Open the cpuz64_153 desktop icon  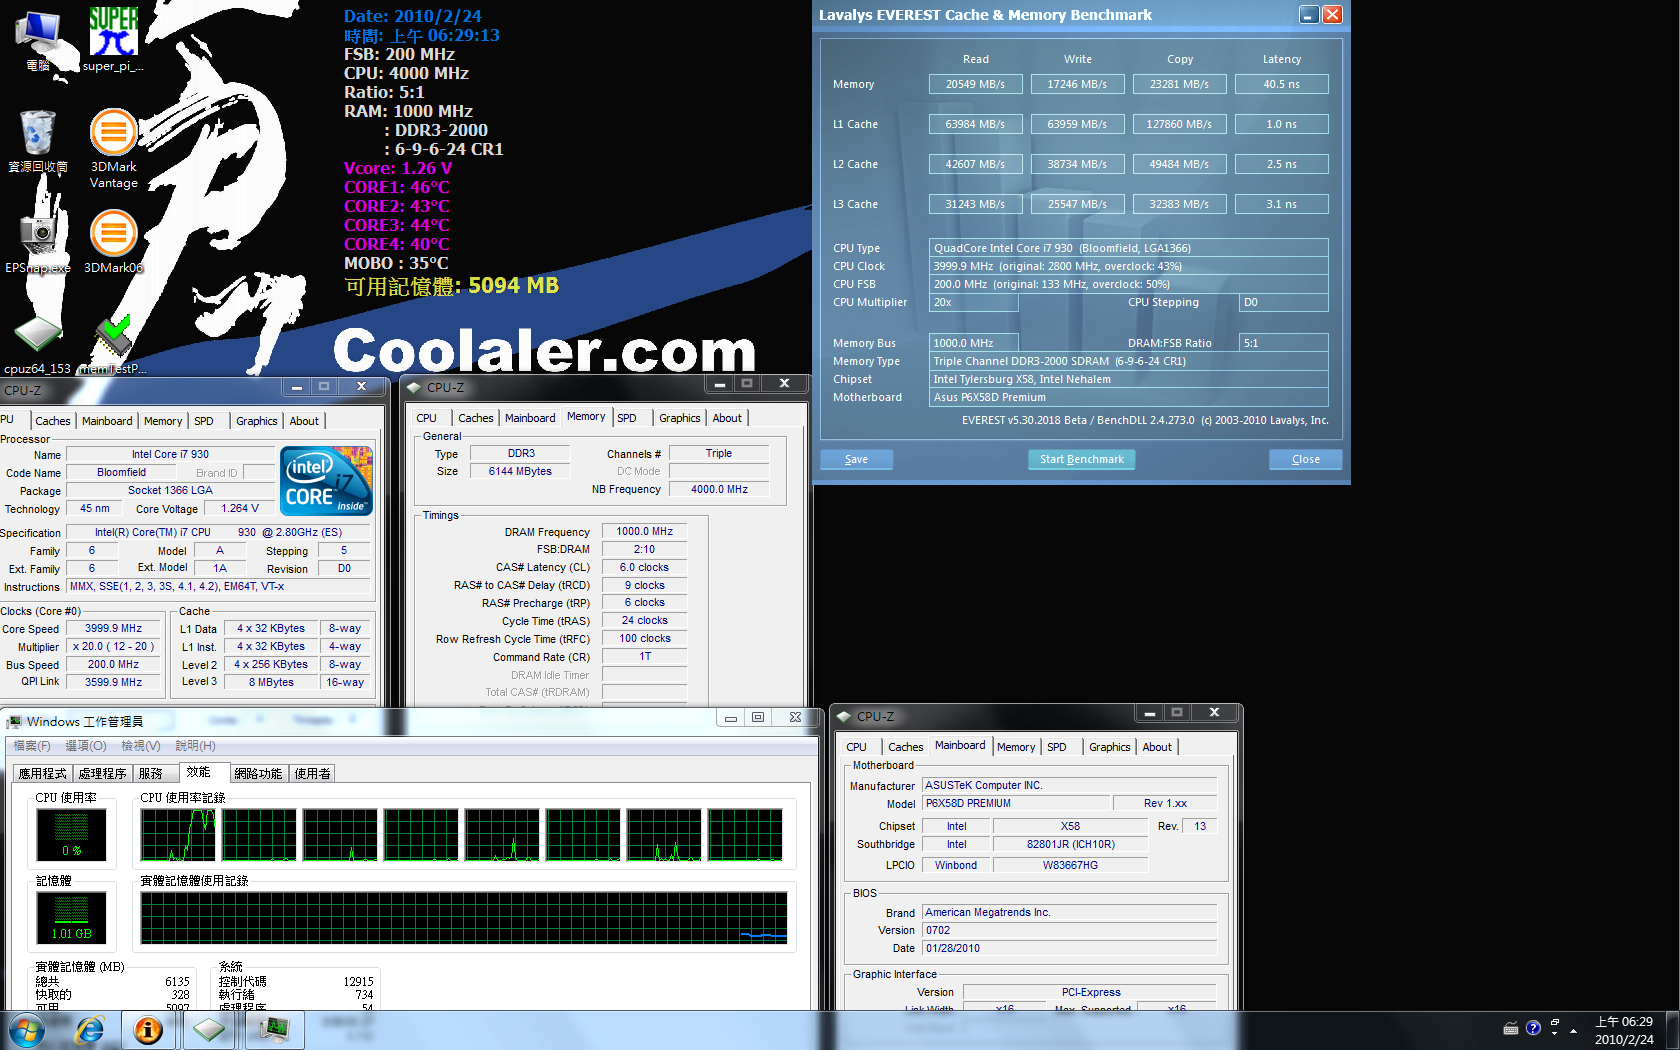pos(38,345)
